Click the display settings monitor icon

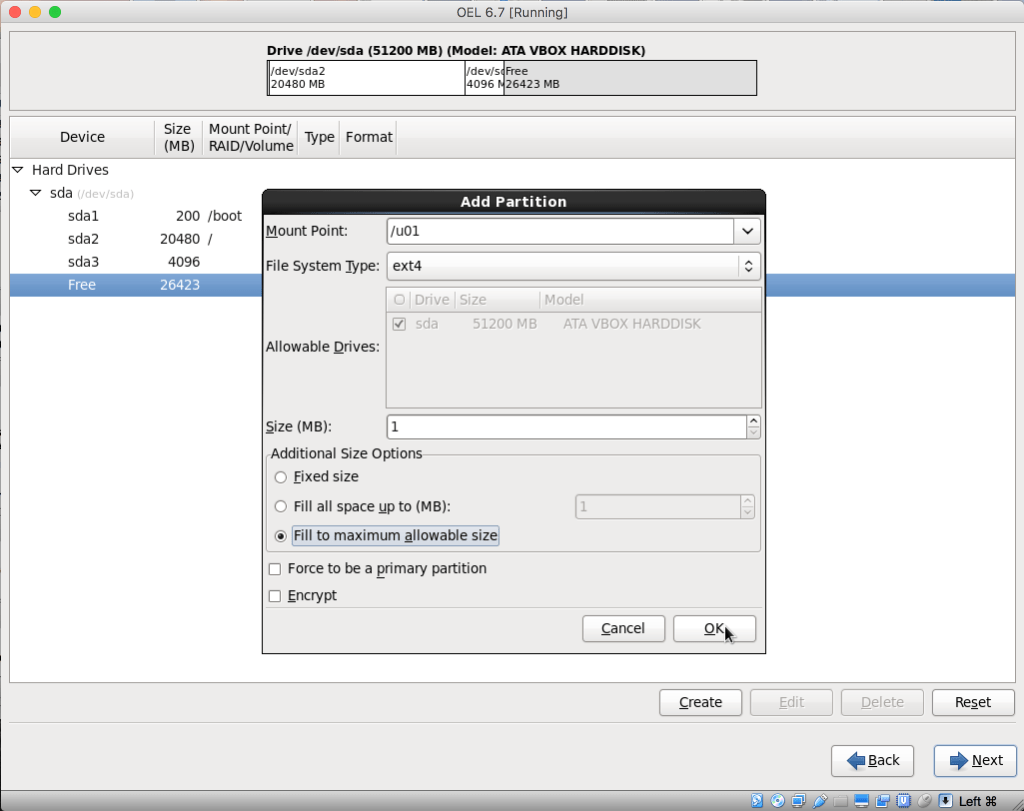click(x=861, y=801)
